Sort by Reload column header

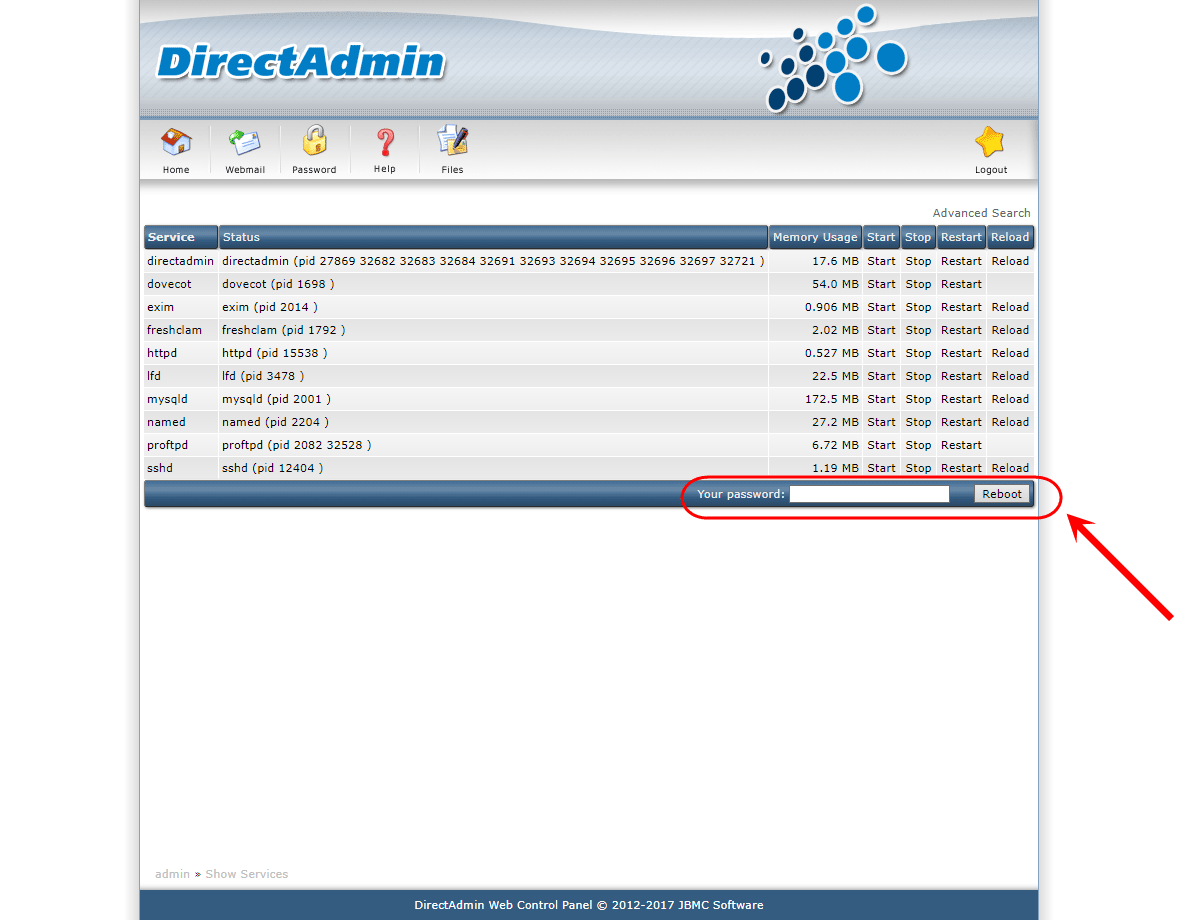[1010, 237]
